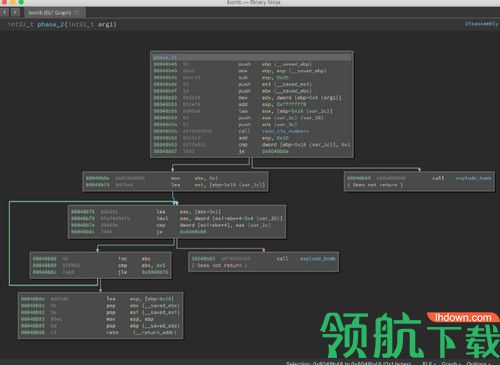Viewport: 500px width, 365px height.
Task: Select lea esi, [ebp-0x18] instruction line
Action: [175, 185]
